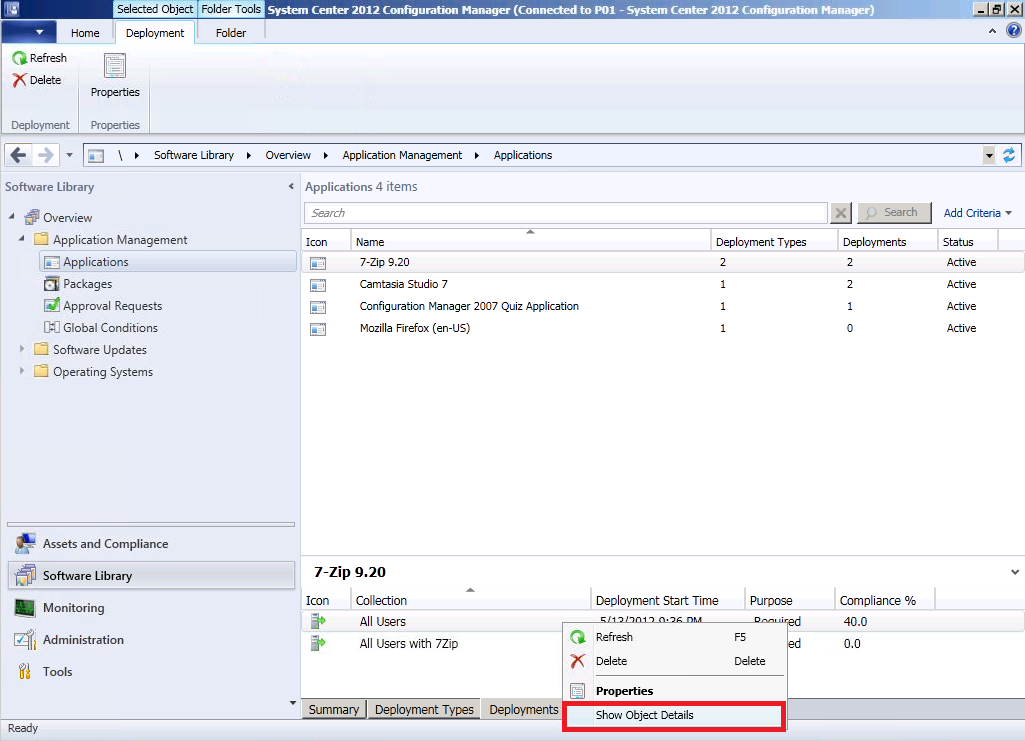The height and width of the screenshot is (741, 1025).
Task: Switch to the Home ribbon tab
Action: pos(85,33)
